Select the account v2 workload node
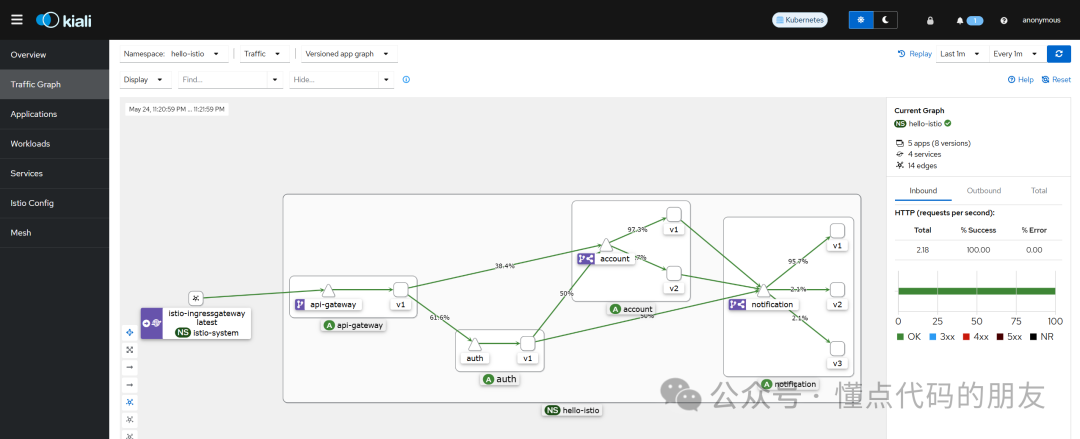This screenshot has height=439, width=1080. 674,274
